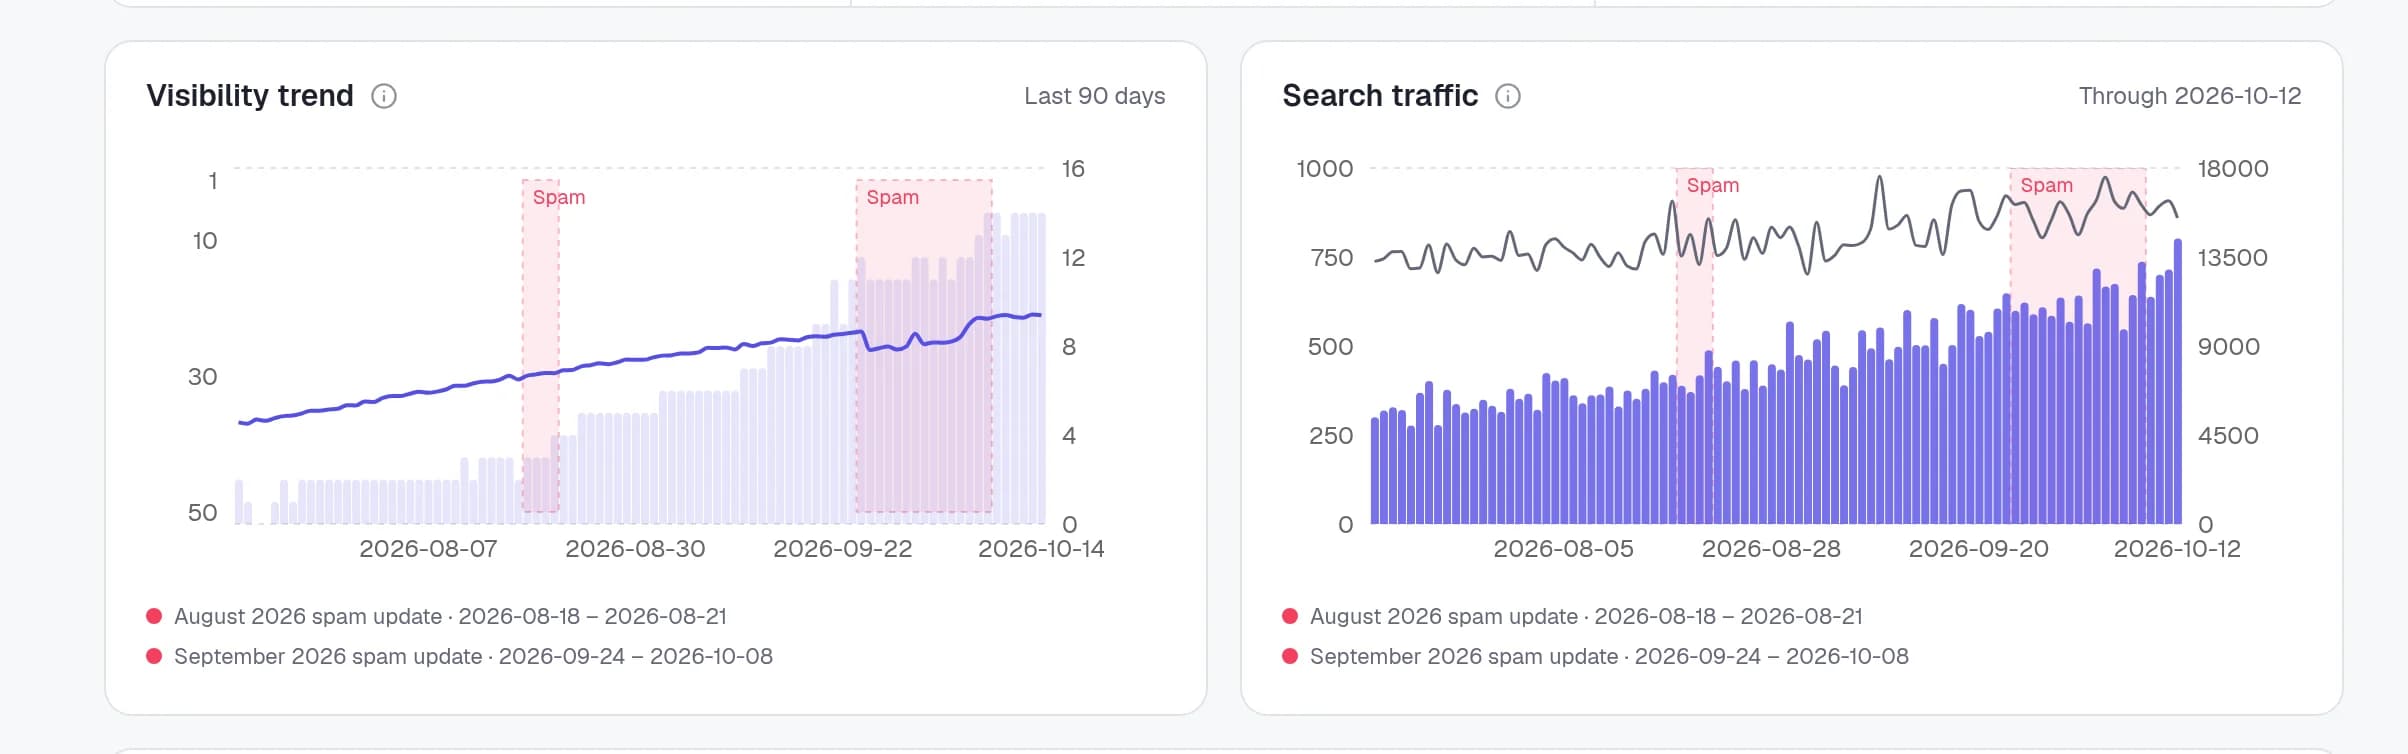Click the 2026-10-12 x-axis label under Search traffic chart
The image size is (2408, 754).
[x=2177, y=549]
